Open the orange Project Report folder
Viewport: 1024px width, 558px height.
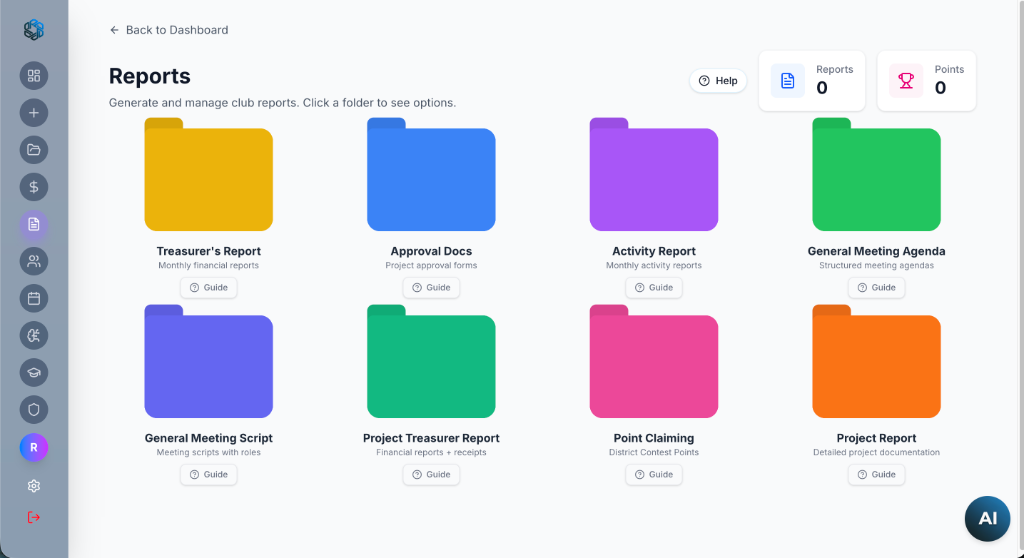pos(876,363)
